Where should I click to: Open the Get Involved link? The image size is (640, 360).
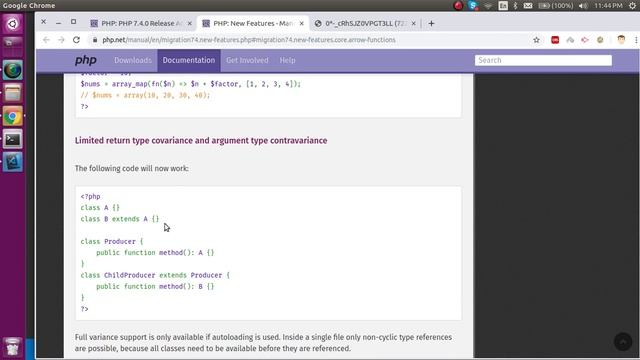click(x=247, y=60)
